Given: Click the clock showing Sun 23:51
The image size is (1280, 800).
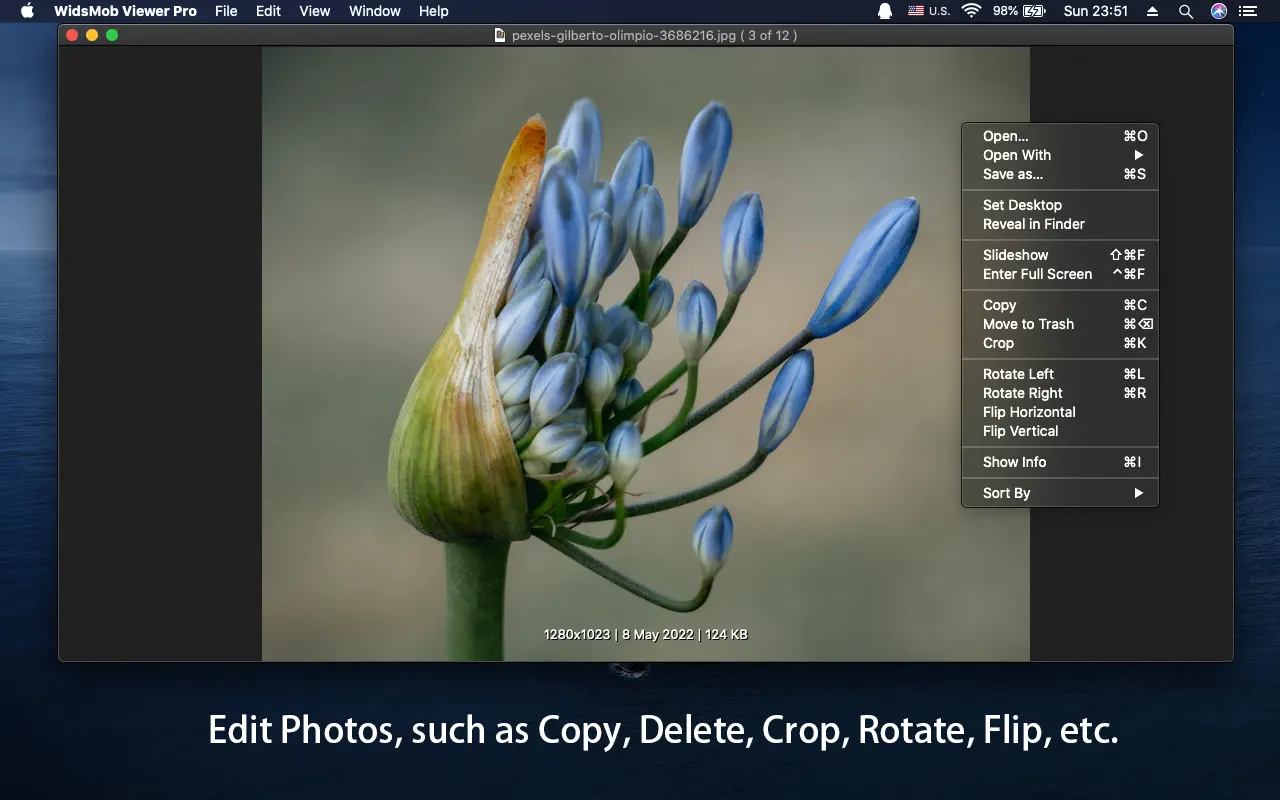Looking at the screenshot, I should (x=1095, y=11).
